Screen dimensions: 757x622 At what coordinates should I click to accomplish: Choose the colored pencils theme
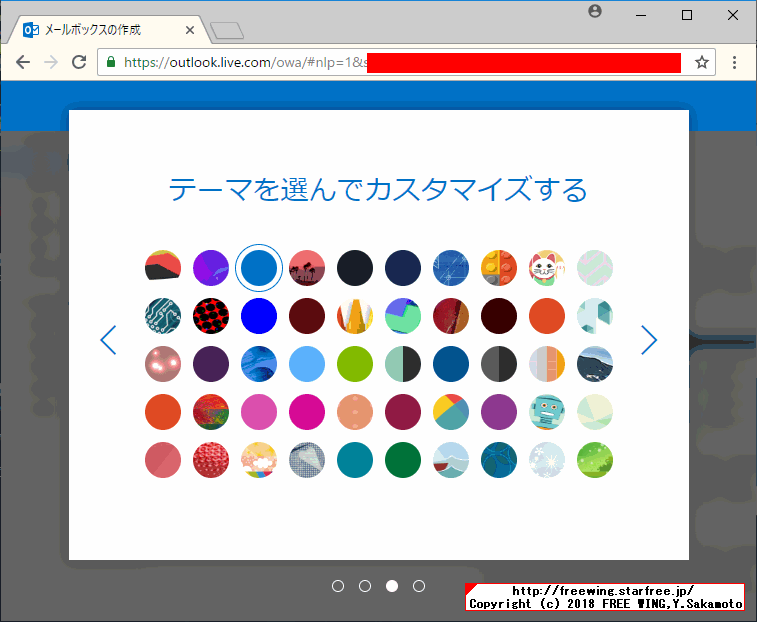355,316
